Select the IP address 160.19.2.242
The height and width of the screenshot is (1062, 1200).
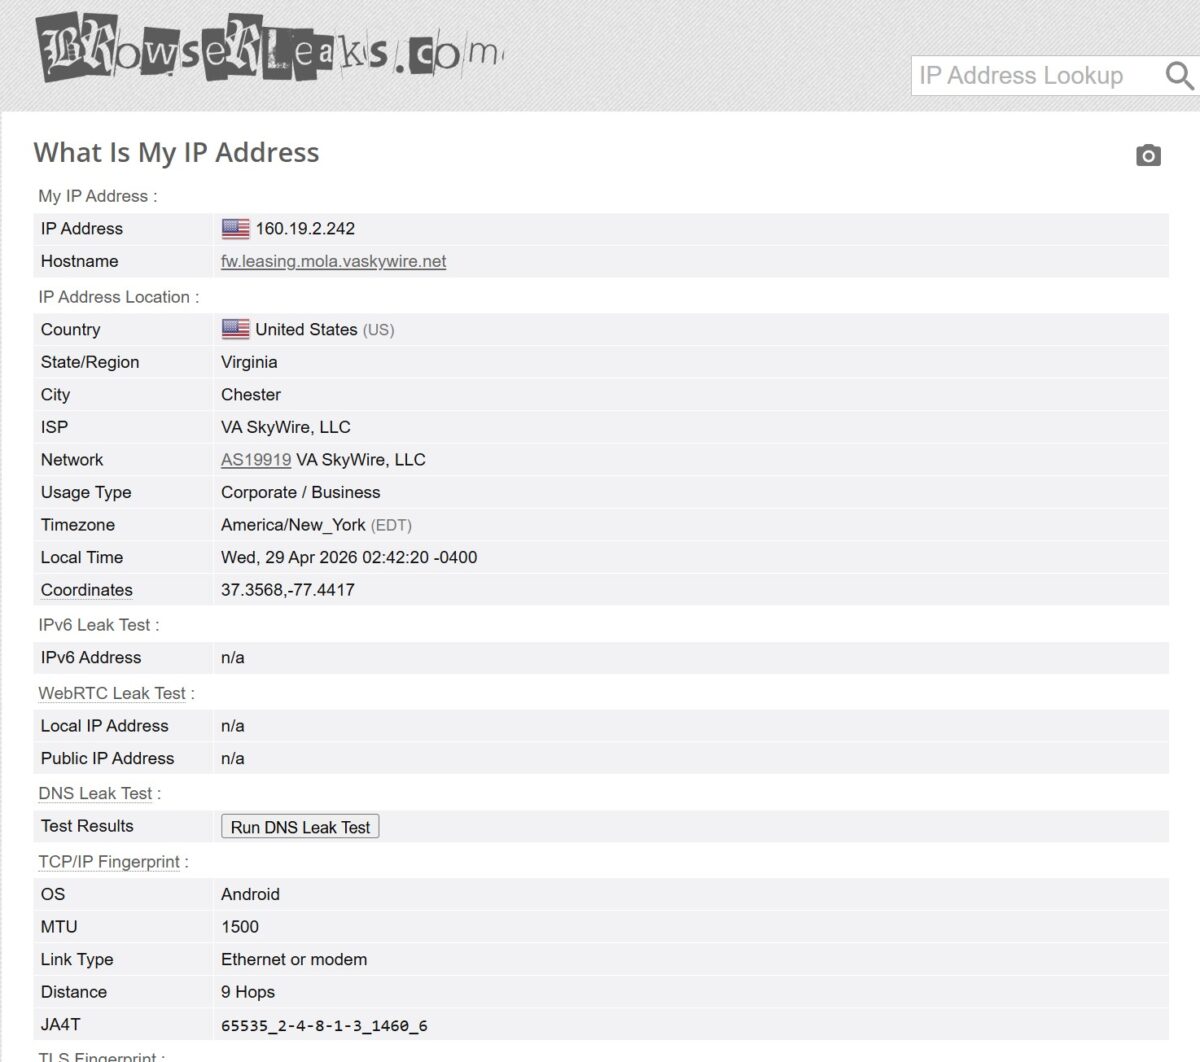click(x=305, y=229)
